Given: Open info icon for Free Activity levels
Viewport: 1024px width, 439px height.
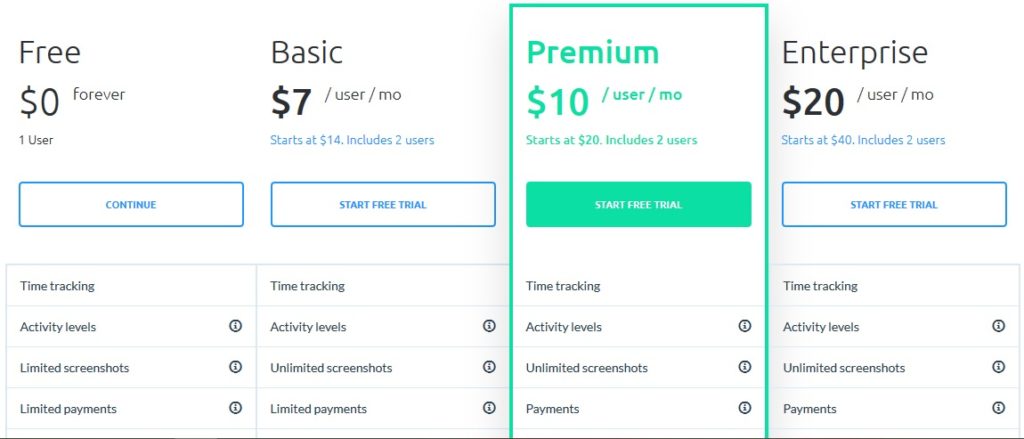Looking at the screenshot, I should click(236, 326).
